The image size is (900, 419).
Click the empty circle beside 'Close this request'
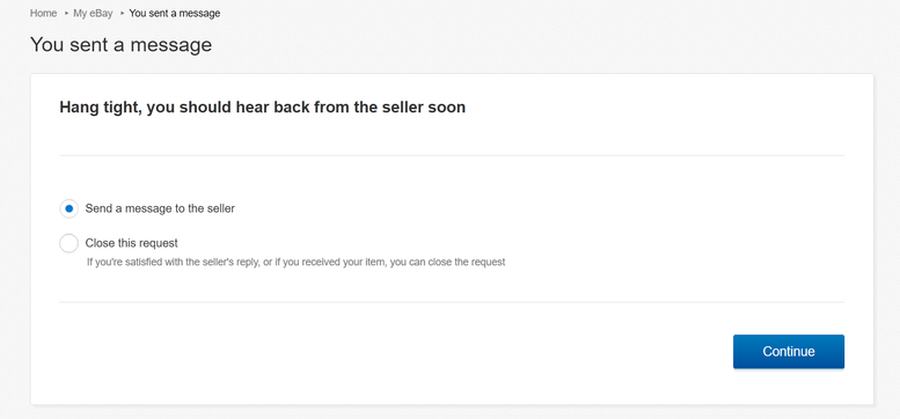point(69,243)
